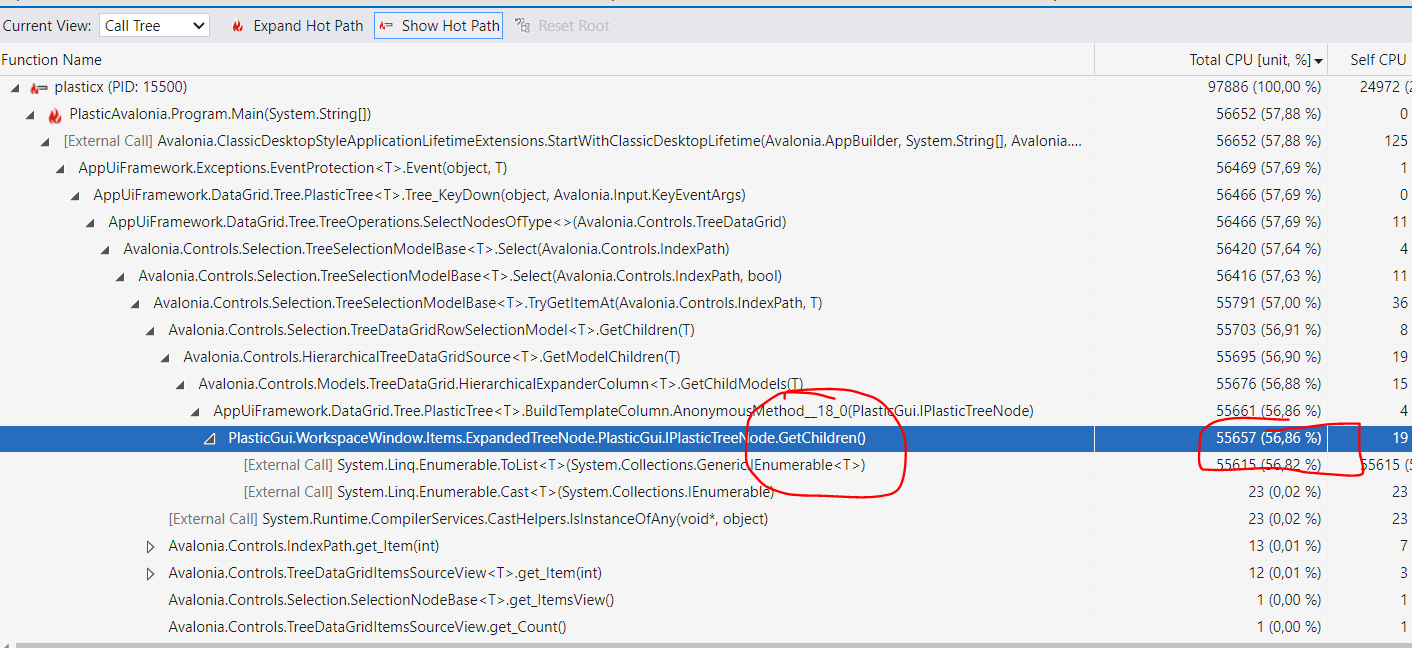Expand the TreeDataGridItemsSourceView get_Item node

pos(152,572)
